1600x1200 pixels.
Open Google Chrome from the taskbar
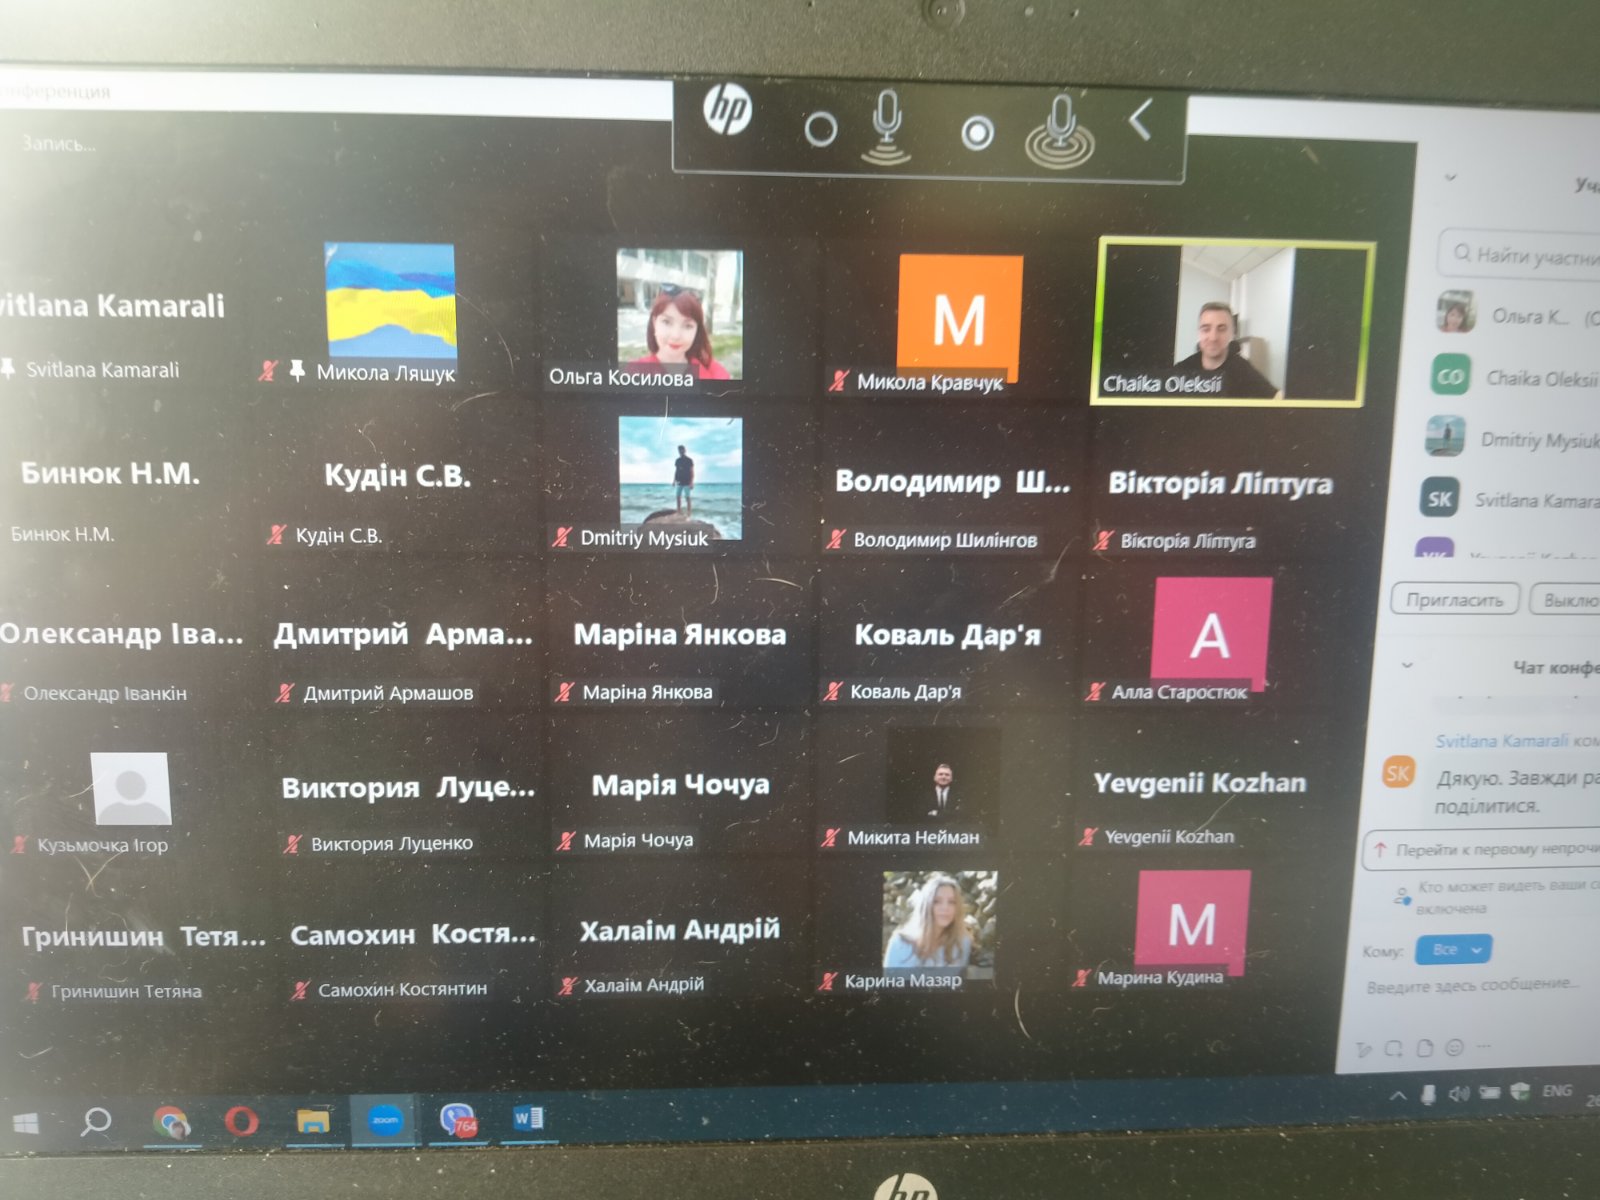coord(171,1122)
